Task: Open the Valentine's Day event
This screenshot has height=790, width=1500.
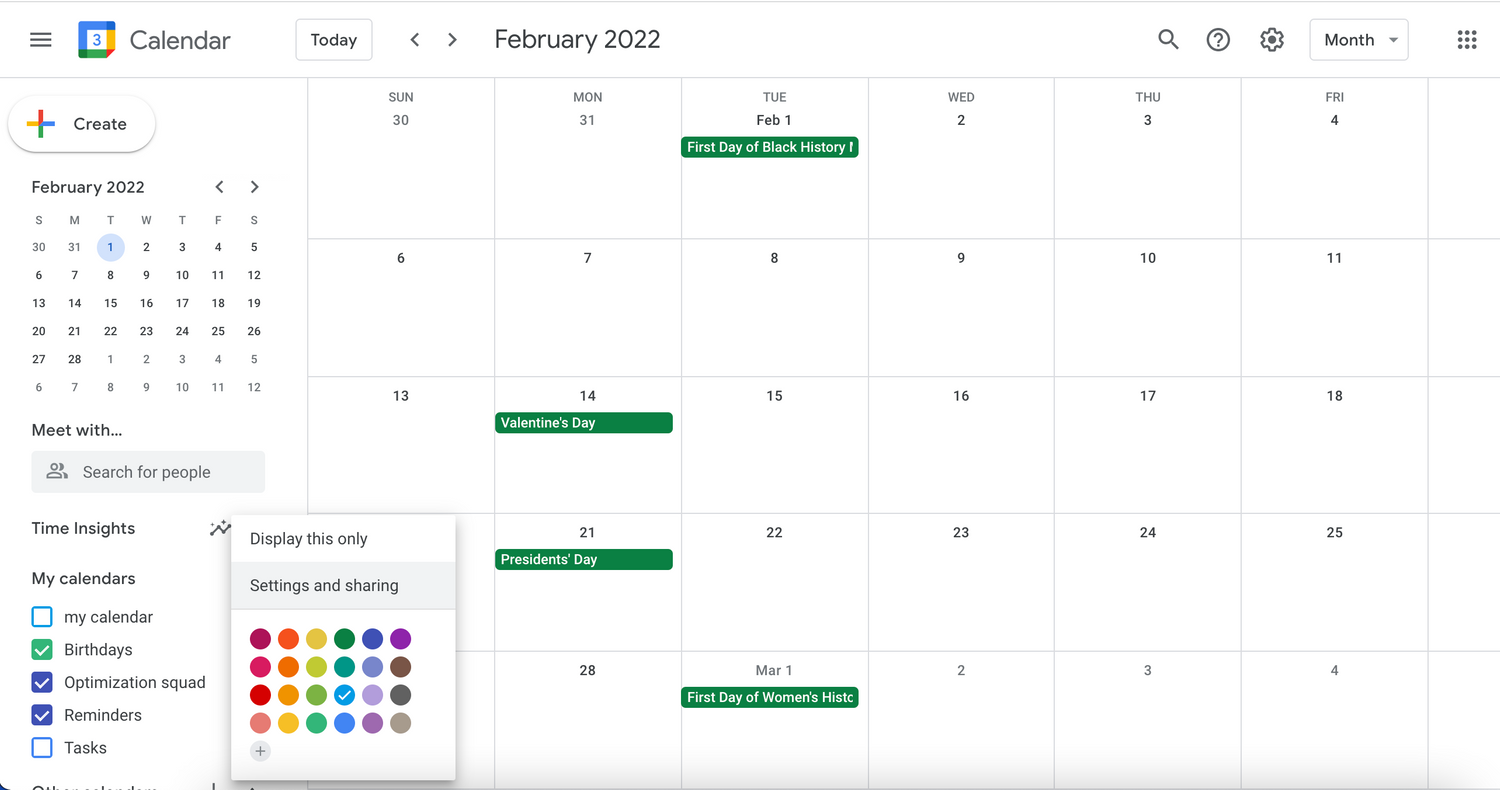Action: pyautogui.click(x=584, y=422)
